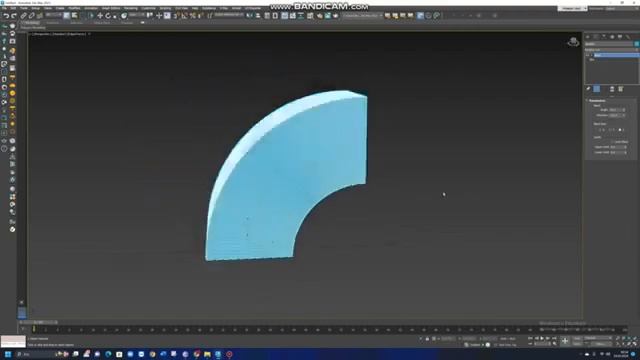
Task: Open the Layer Explorer toolbar icon
Action: [x=276, y=16]
